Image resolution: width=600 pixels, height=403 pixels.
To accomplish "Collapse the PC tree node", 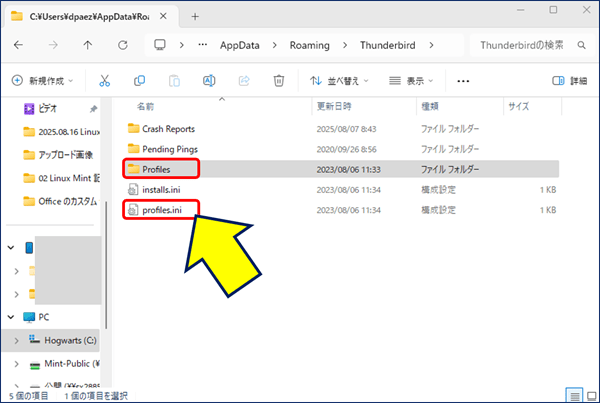I will tap(11, 317).
